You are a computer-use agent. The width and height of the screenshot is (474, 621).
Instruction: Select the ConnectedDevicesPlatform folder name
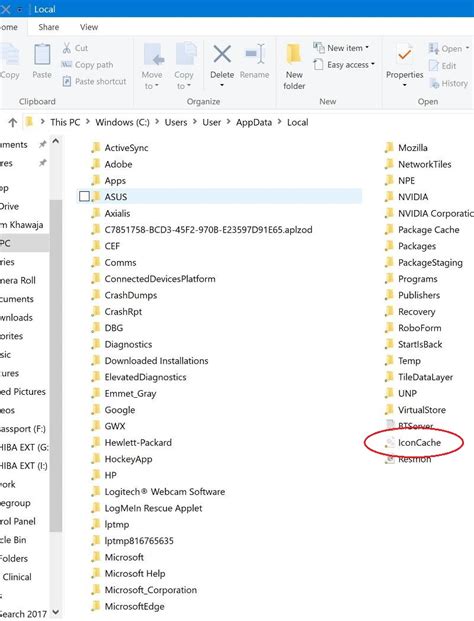pyautogui.click(x=160, y=279)
